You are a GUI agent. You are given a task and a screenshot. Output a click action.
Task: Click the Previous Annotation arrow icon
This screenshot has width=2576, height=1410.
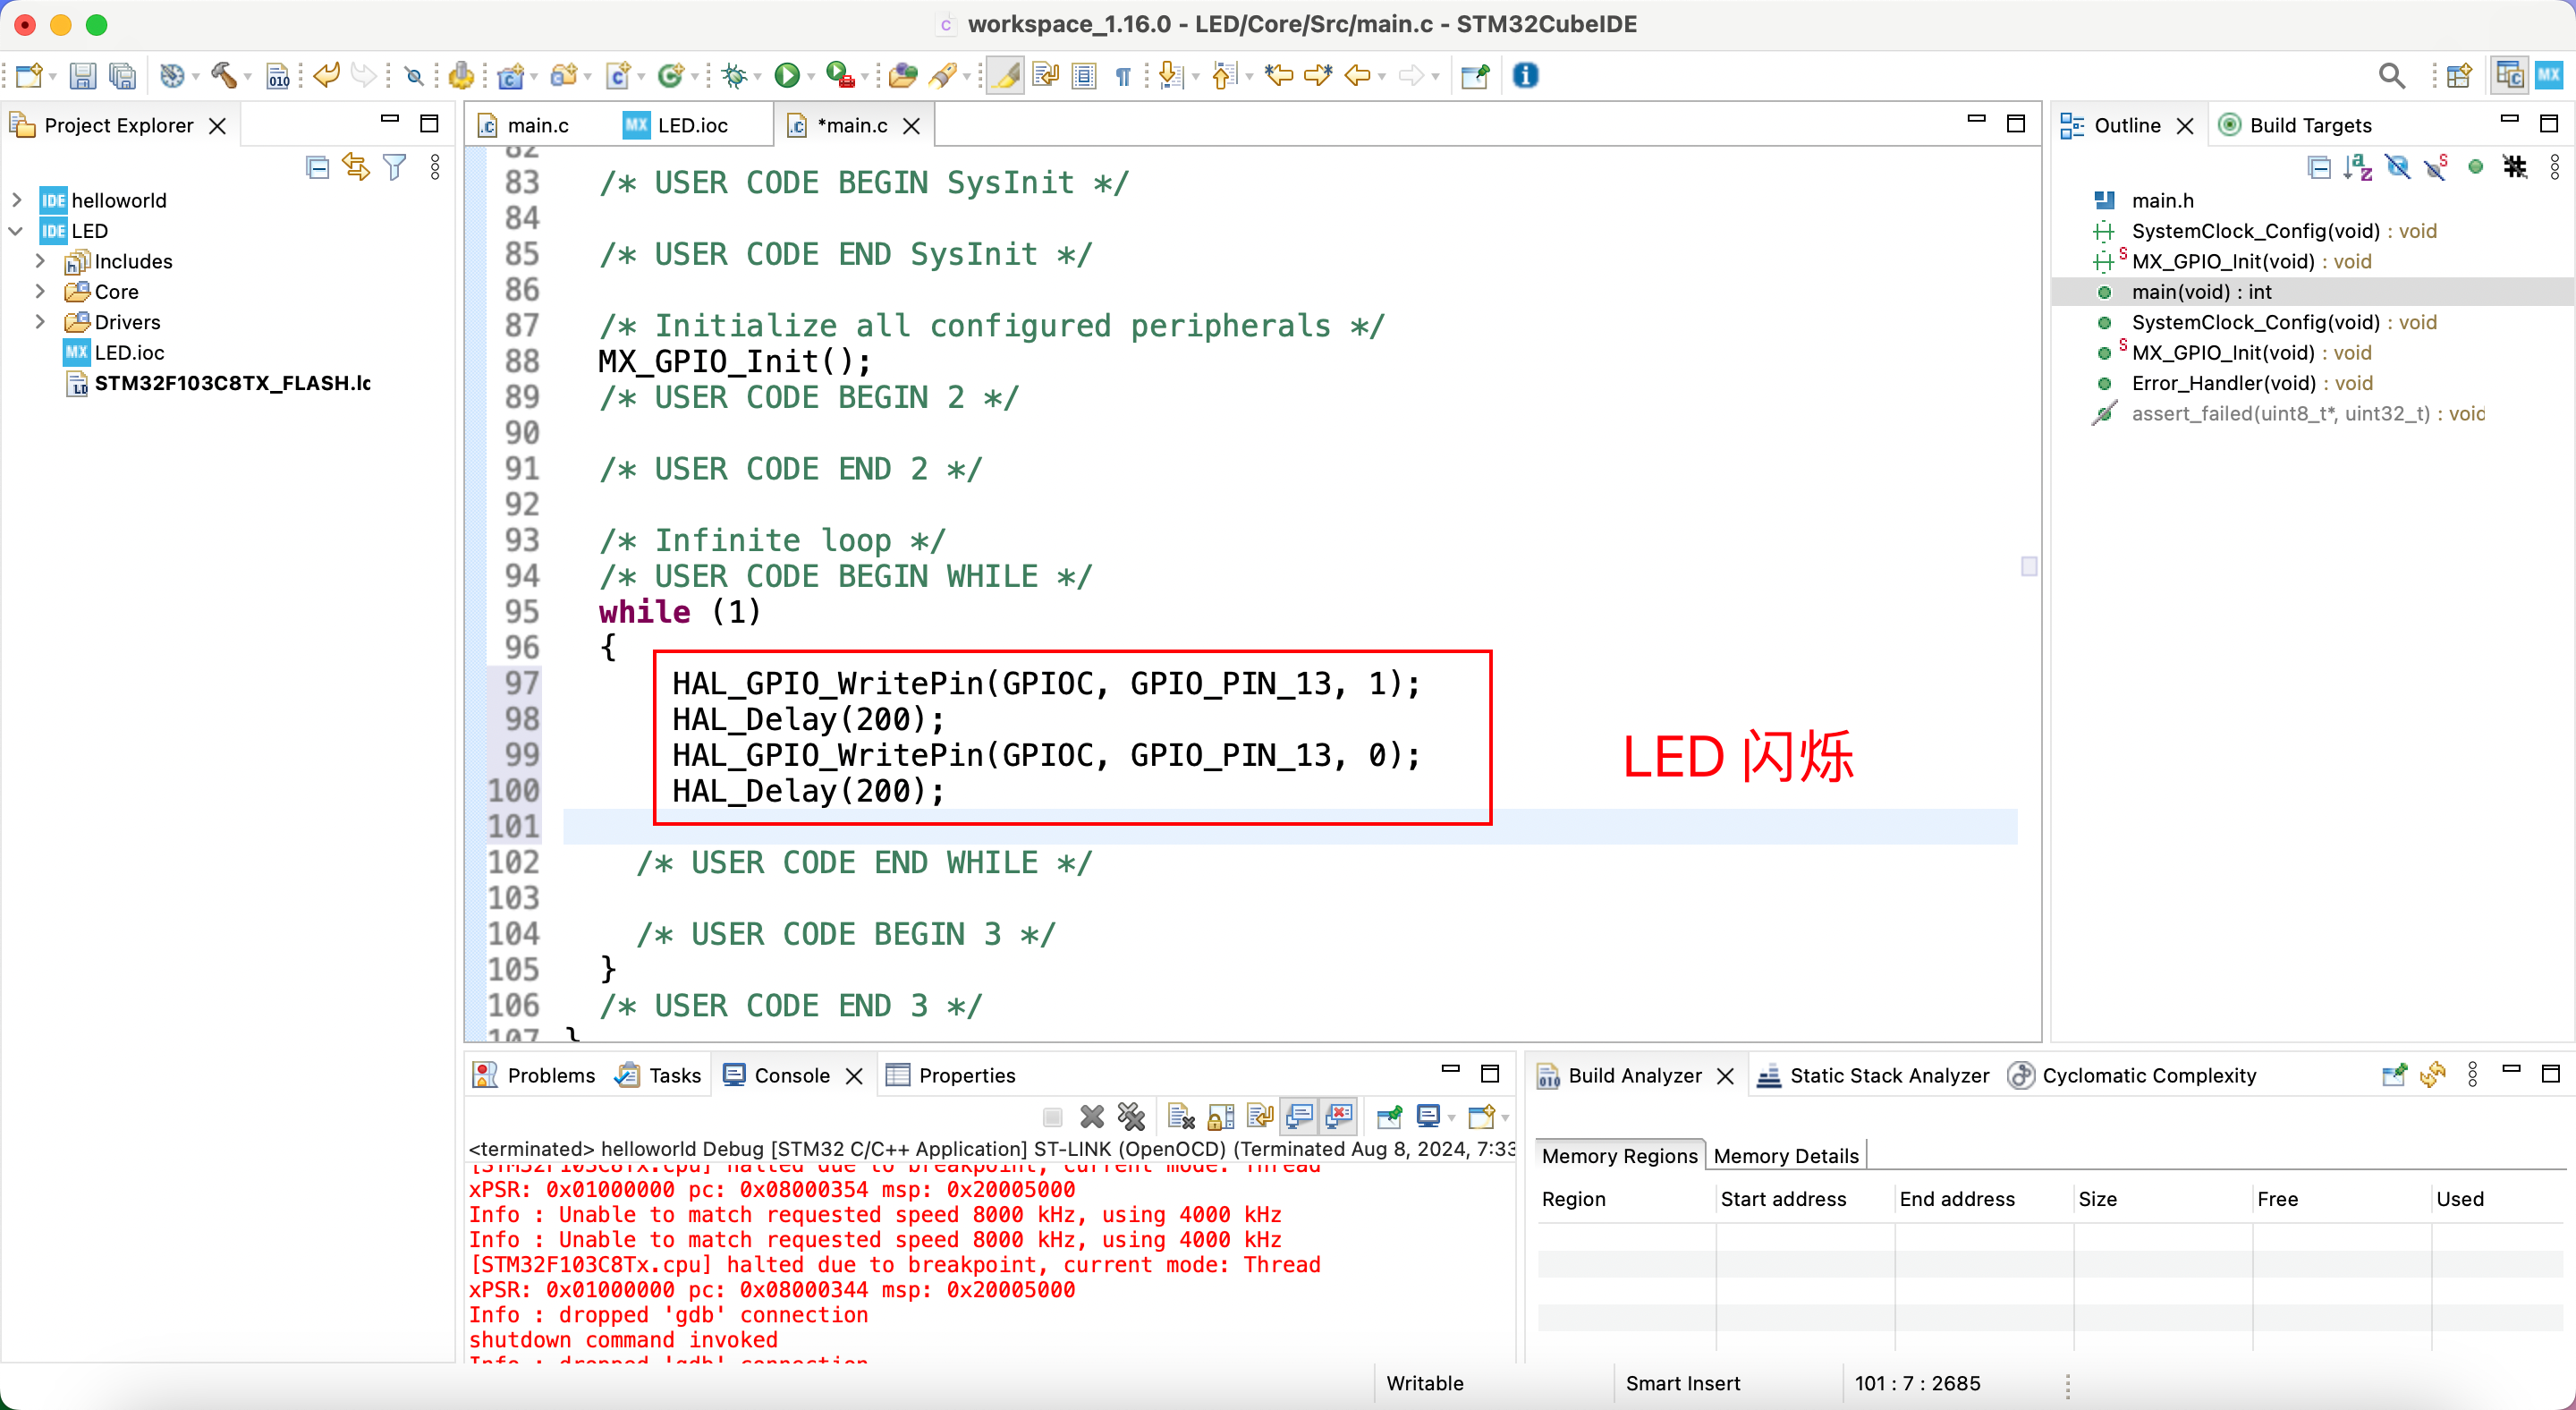[1224, 76]
